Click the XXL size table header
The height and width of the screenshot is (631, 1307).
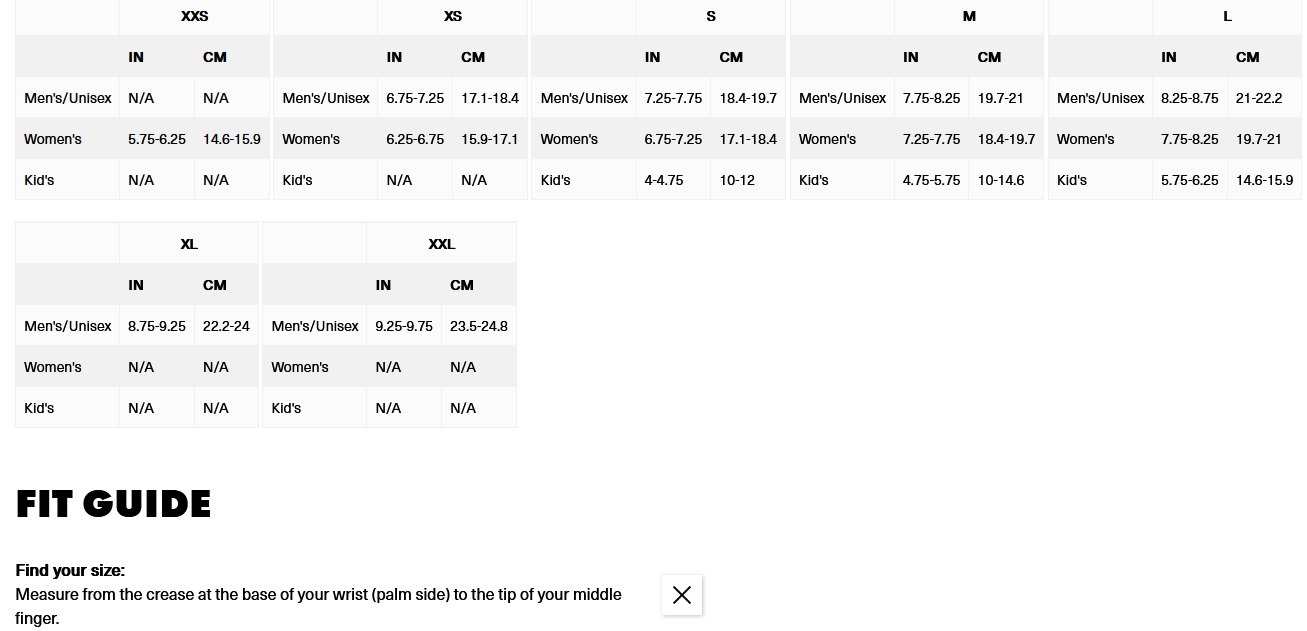441,244
